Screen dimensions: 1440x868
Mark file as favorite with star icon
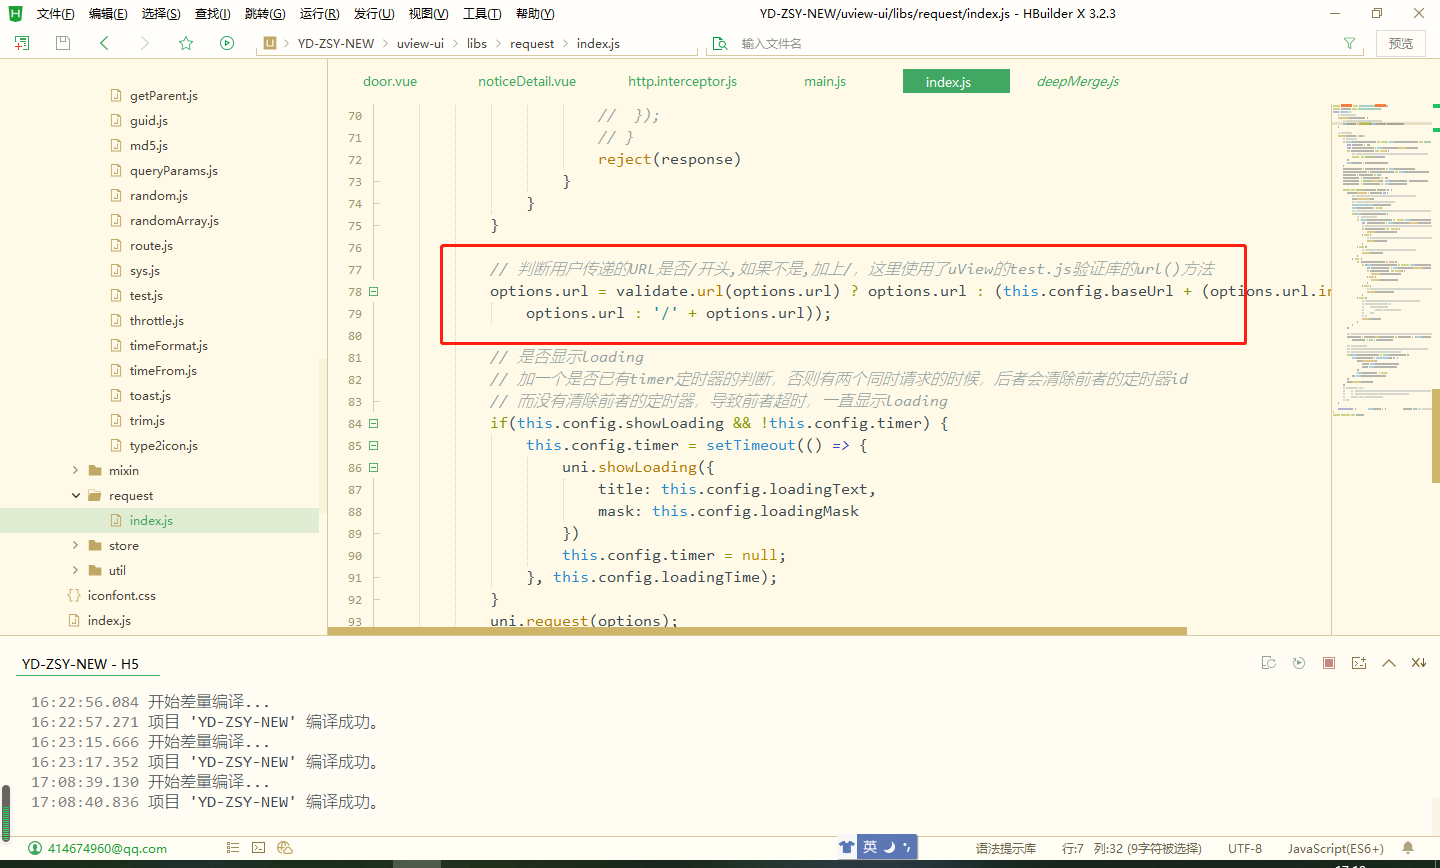(x=186, y=43)
